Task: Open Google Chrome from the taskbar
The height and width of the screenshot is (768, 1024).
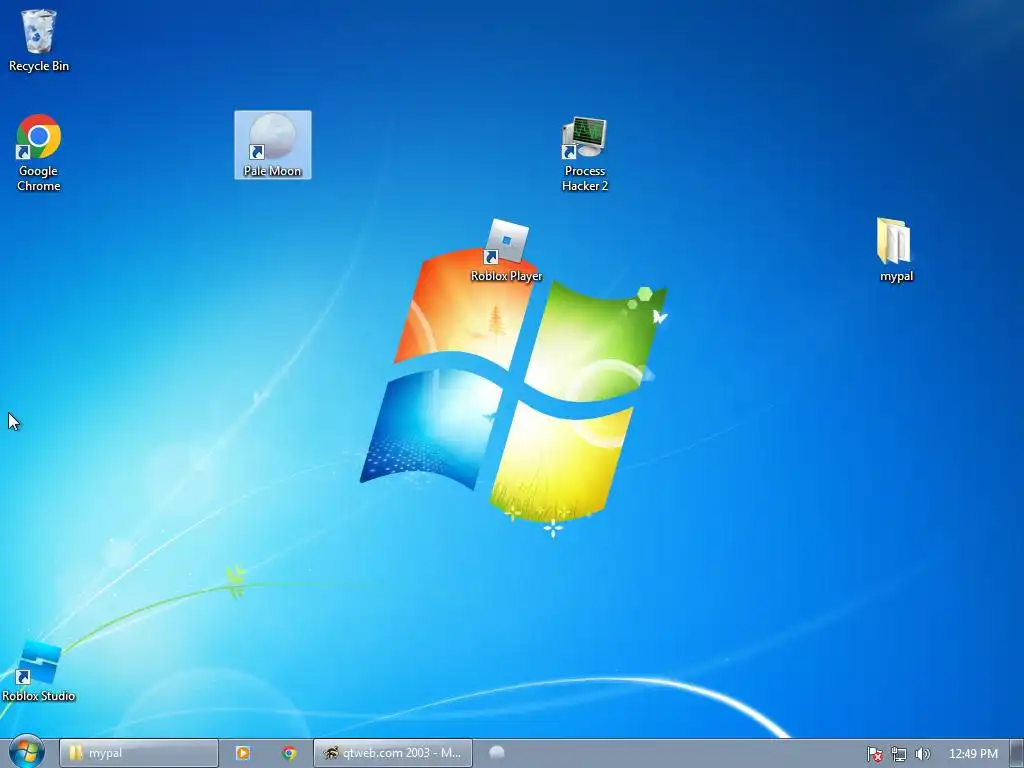Action: click(289, 753)
